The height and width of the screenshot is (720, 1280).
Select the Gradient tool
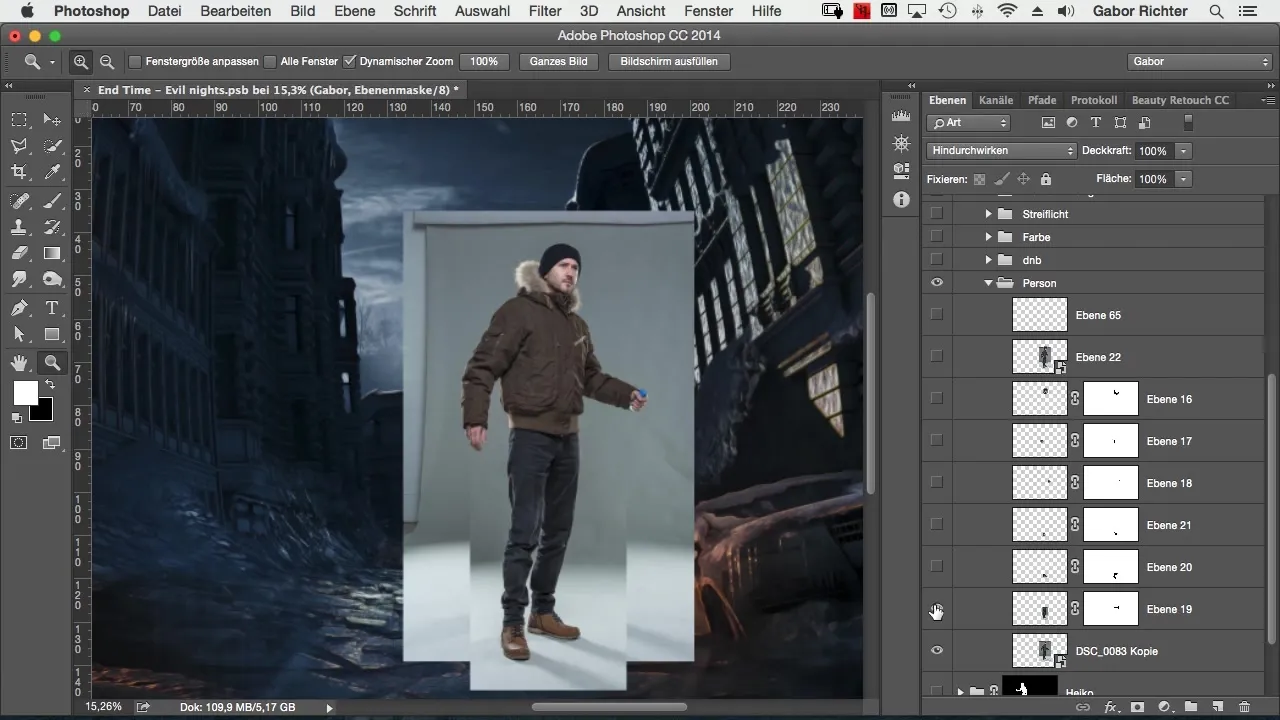[x=53, y=254]
